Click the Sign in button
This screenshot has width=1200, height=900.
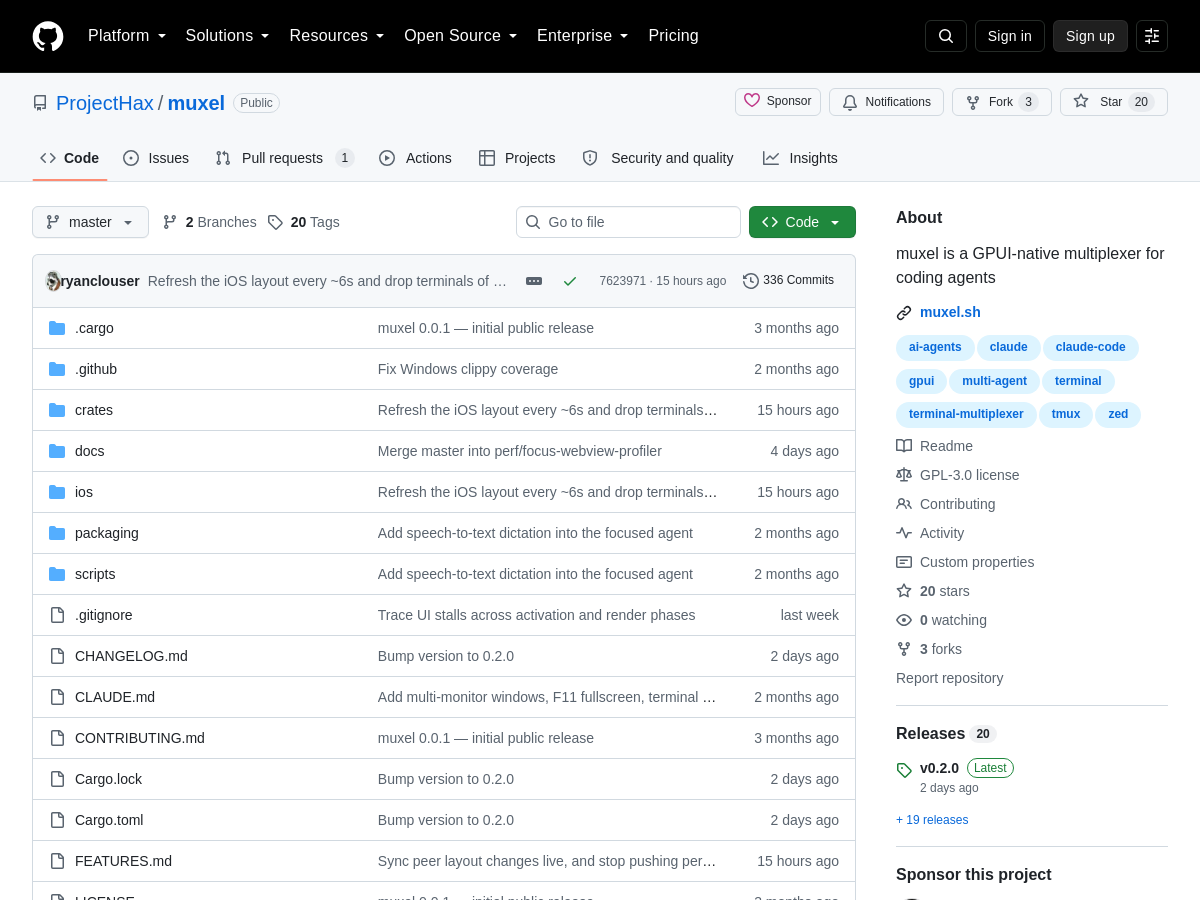tap(1010, 36)
